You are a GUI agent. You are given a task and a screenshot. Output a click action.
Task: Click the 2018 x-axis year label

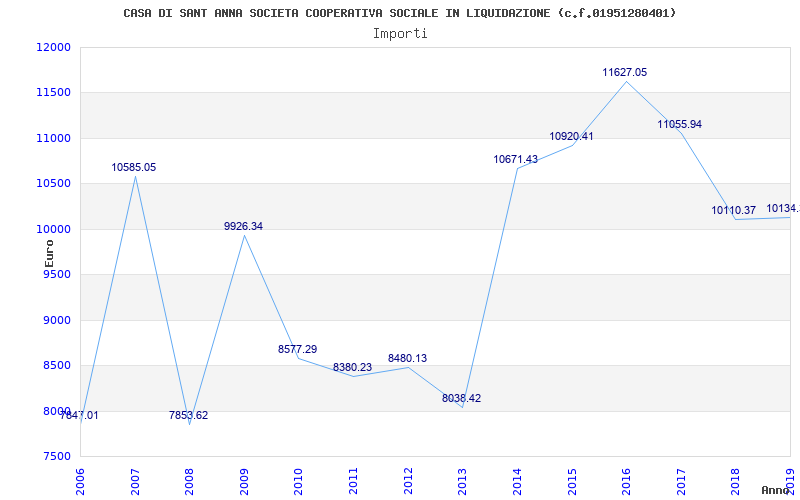click(735, 482)
